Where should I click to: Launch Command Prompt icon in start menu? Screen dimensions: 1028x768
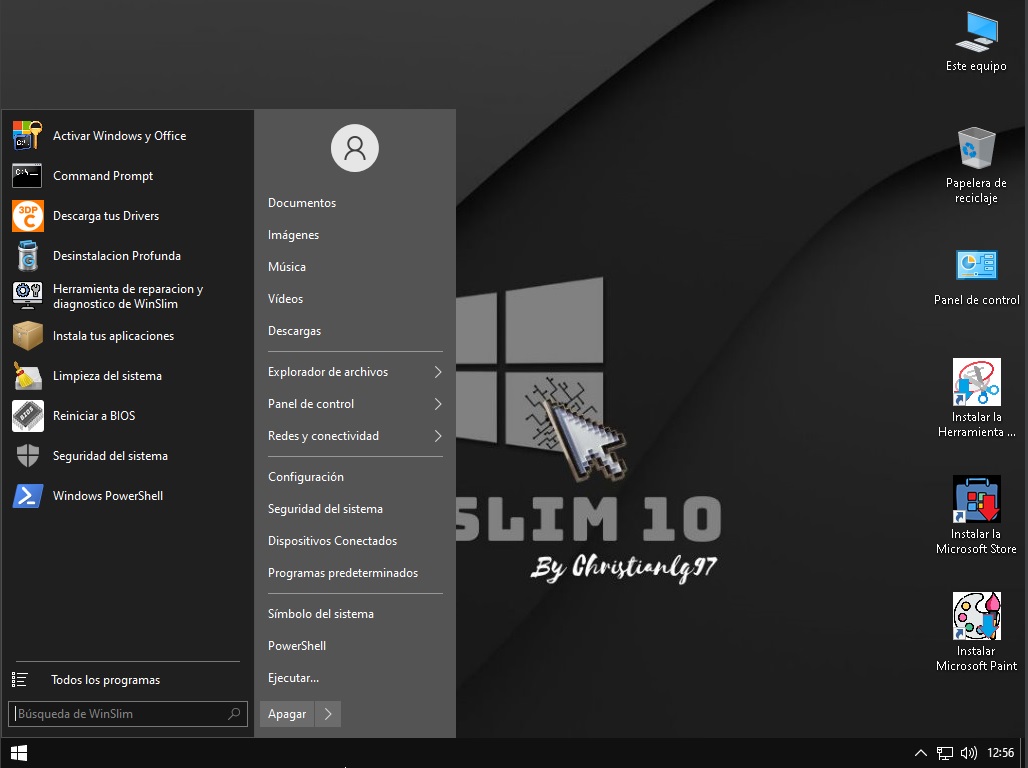click(x=28, y=176)
